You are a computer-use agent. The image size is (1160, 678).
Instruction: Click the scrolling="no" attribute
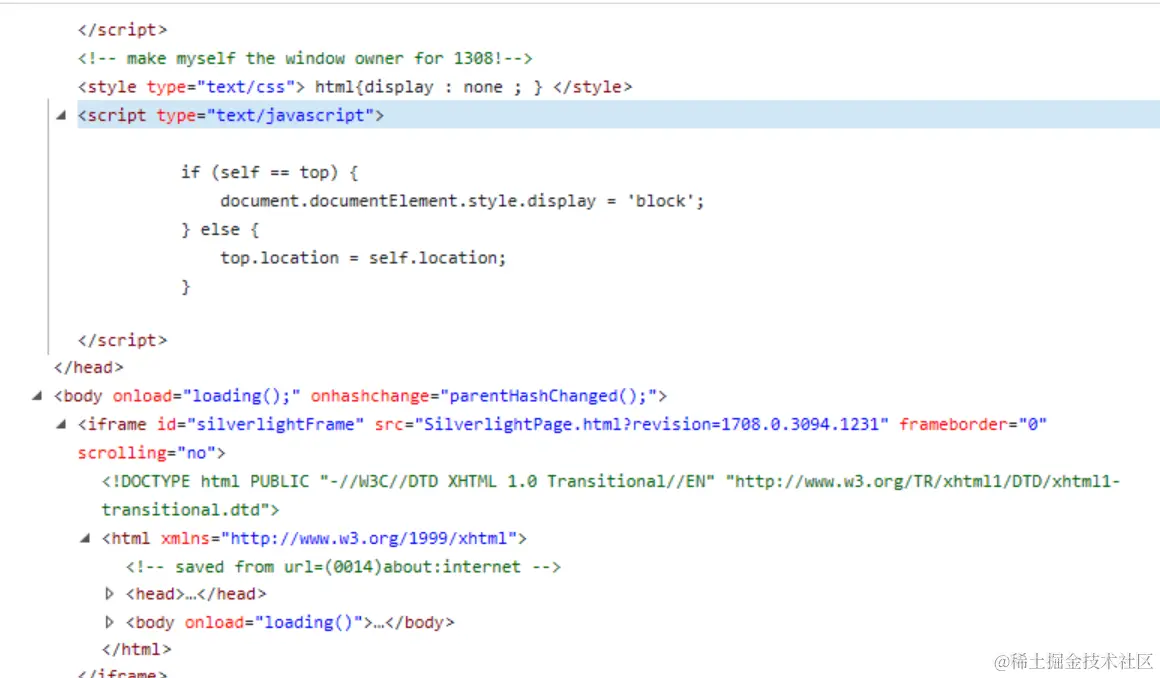(146, 452)
